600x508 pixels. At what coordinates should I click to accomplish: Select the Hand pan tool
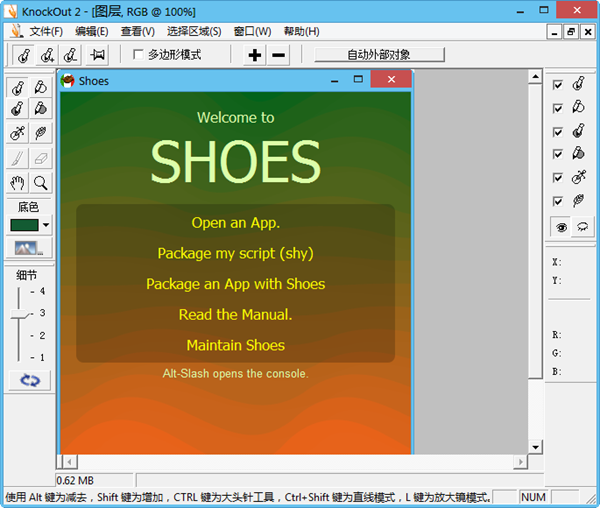click(x=18, y=183)
